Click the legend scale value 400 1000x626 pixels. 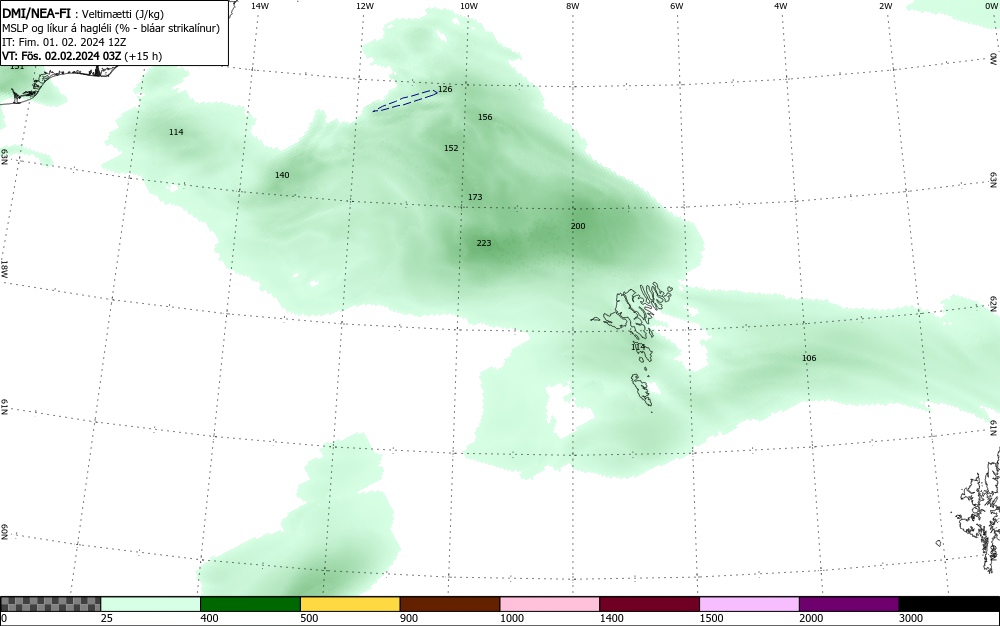pos(209,618)
